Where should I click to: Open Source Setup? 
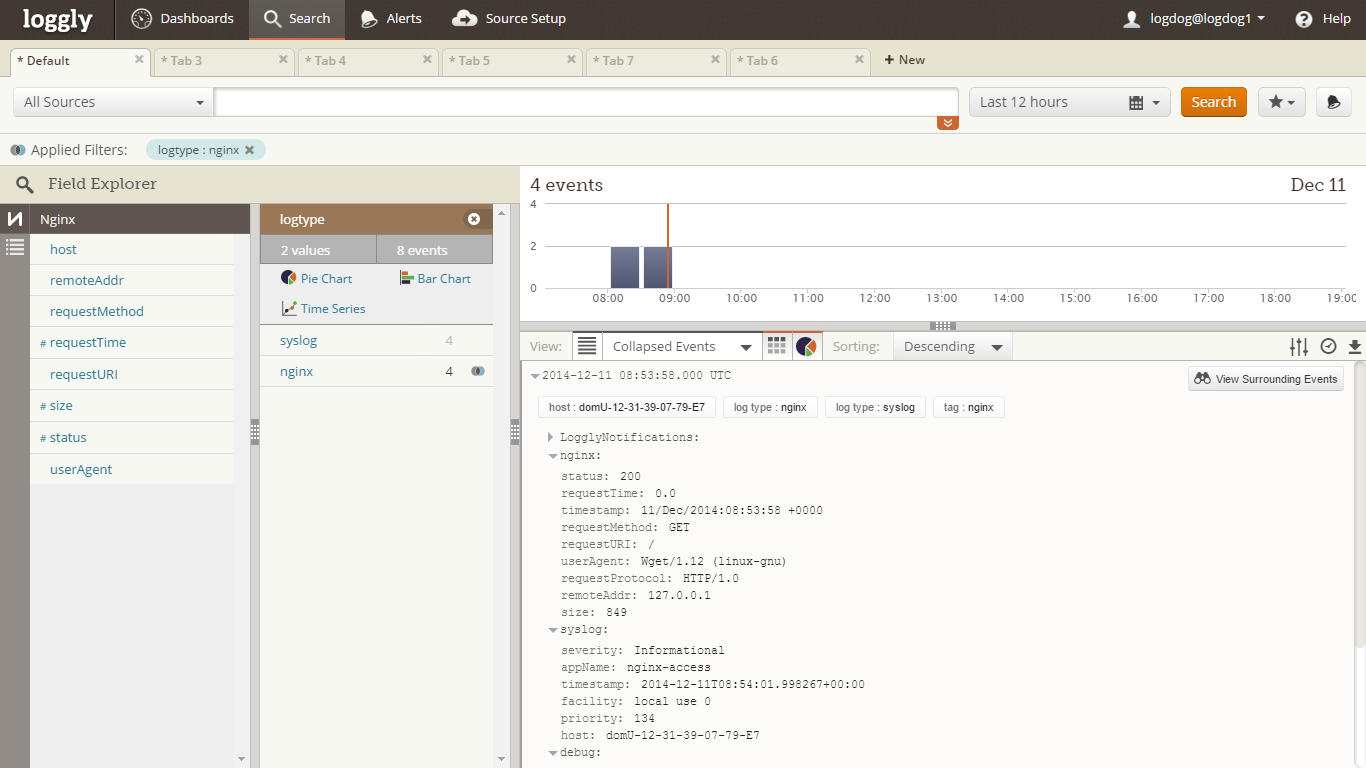click(x=509, y=19)
